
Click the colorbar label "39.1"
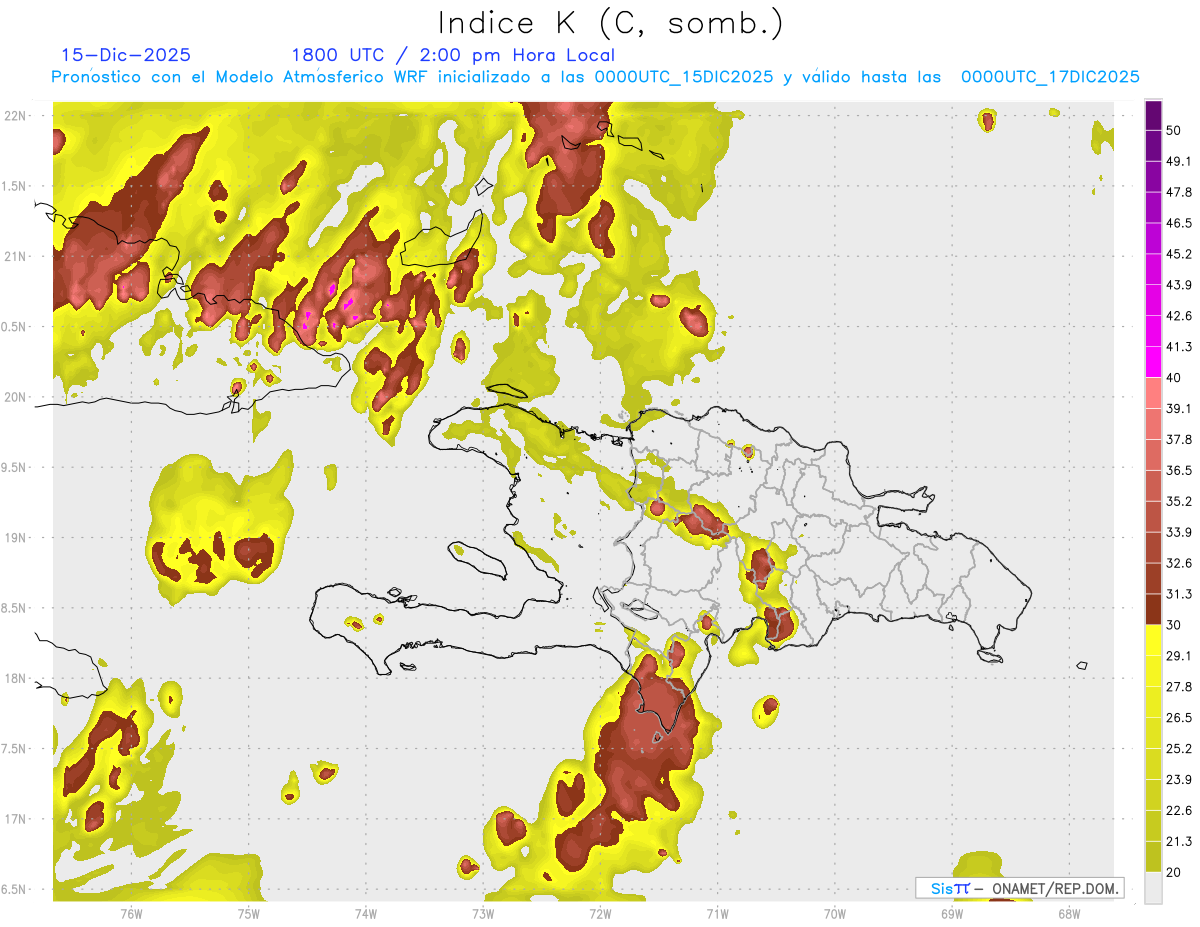pos(1179,408)
